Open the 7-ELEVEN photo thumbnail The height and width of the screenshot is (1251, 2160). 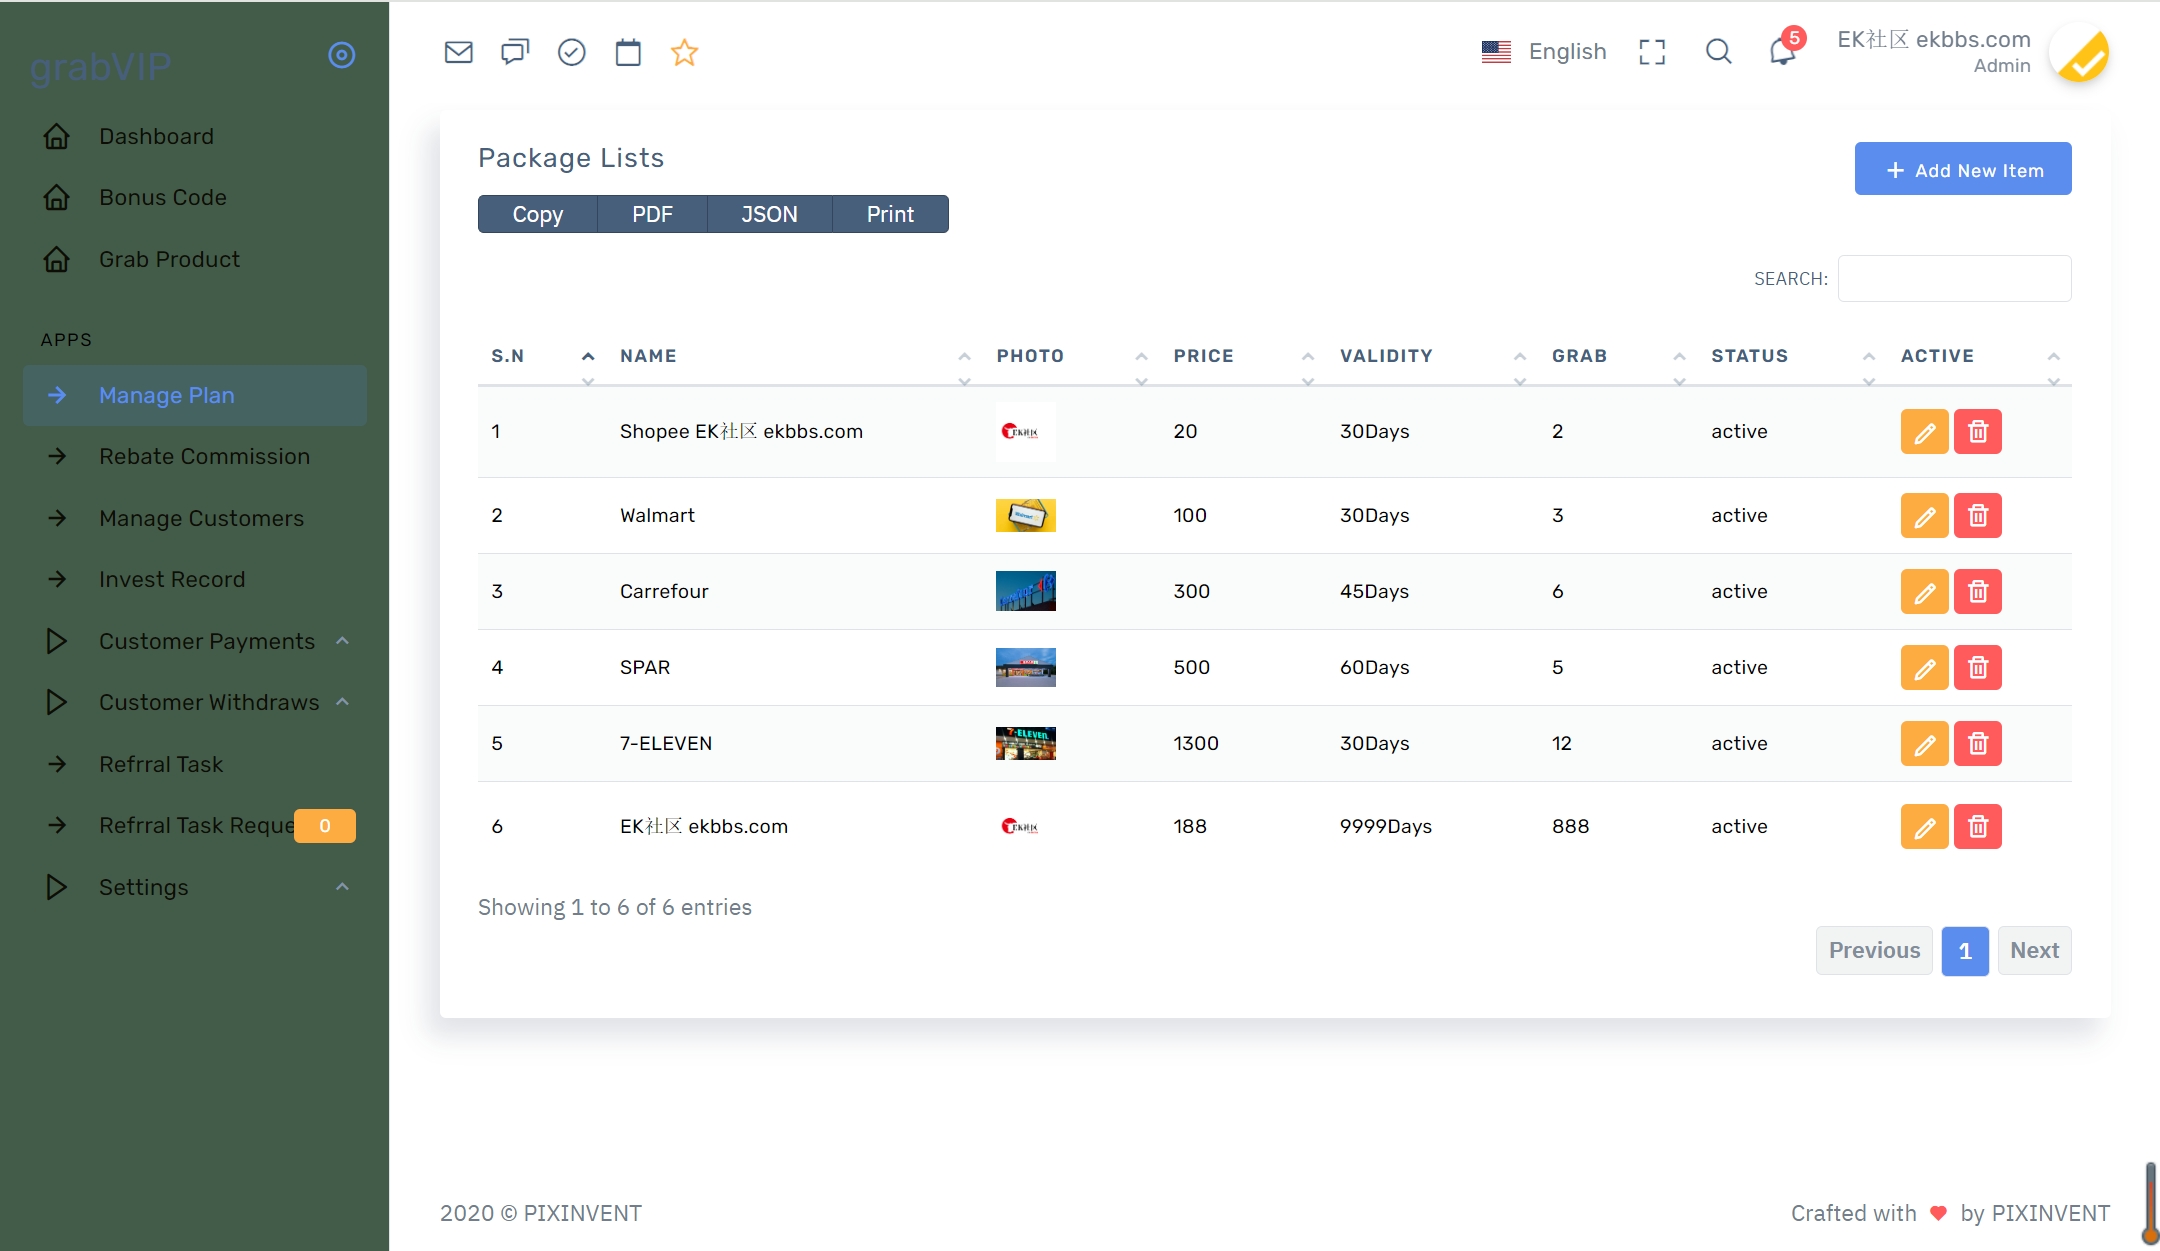1025,743
